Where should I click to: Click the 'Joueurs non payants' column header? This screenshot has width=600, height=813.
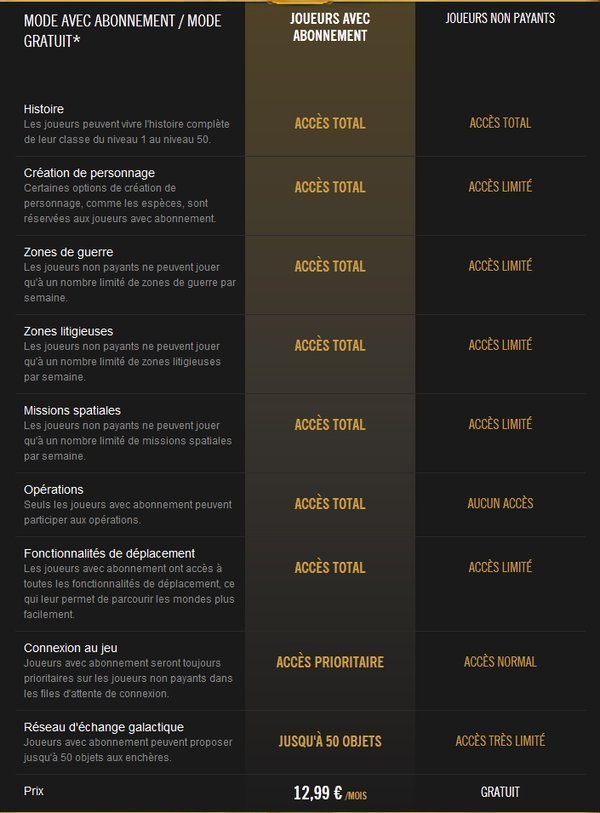500,18
